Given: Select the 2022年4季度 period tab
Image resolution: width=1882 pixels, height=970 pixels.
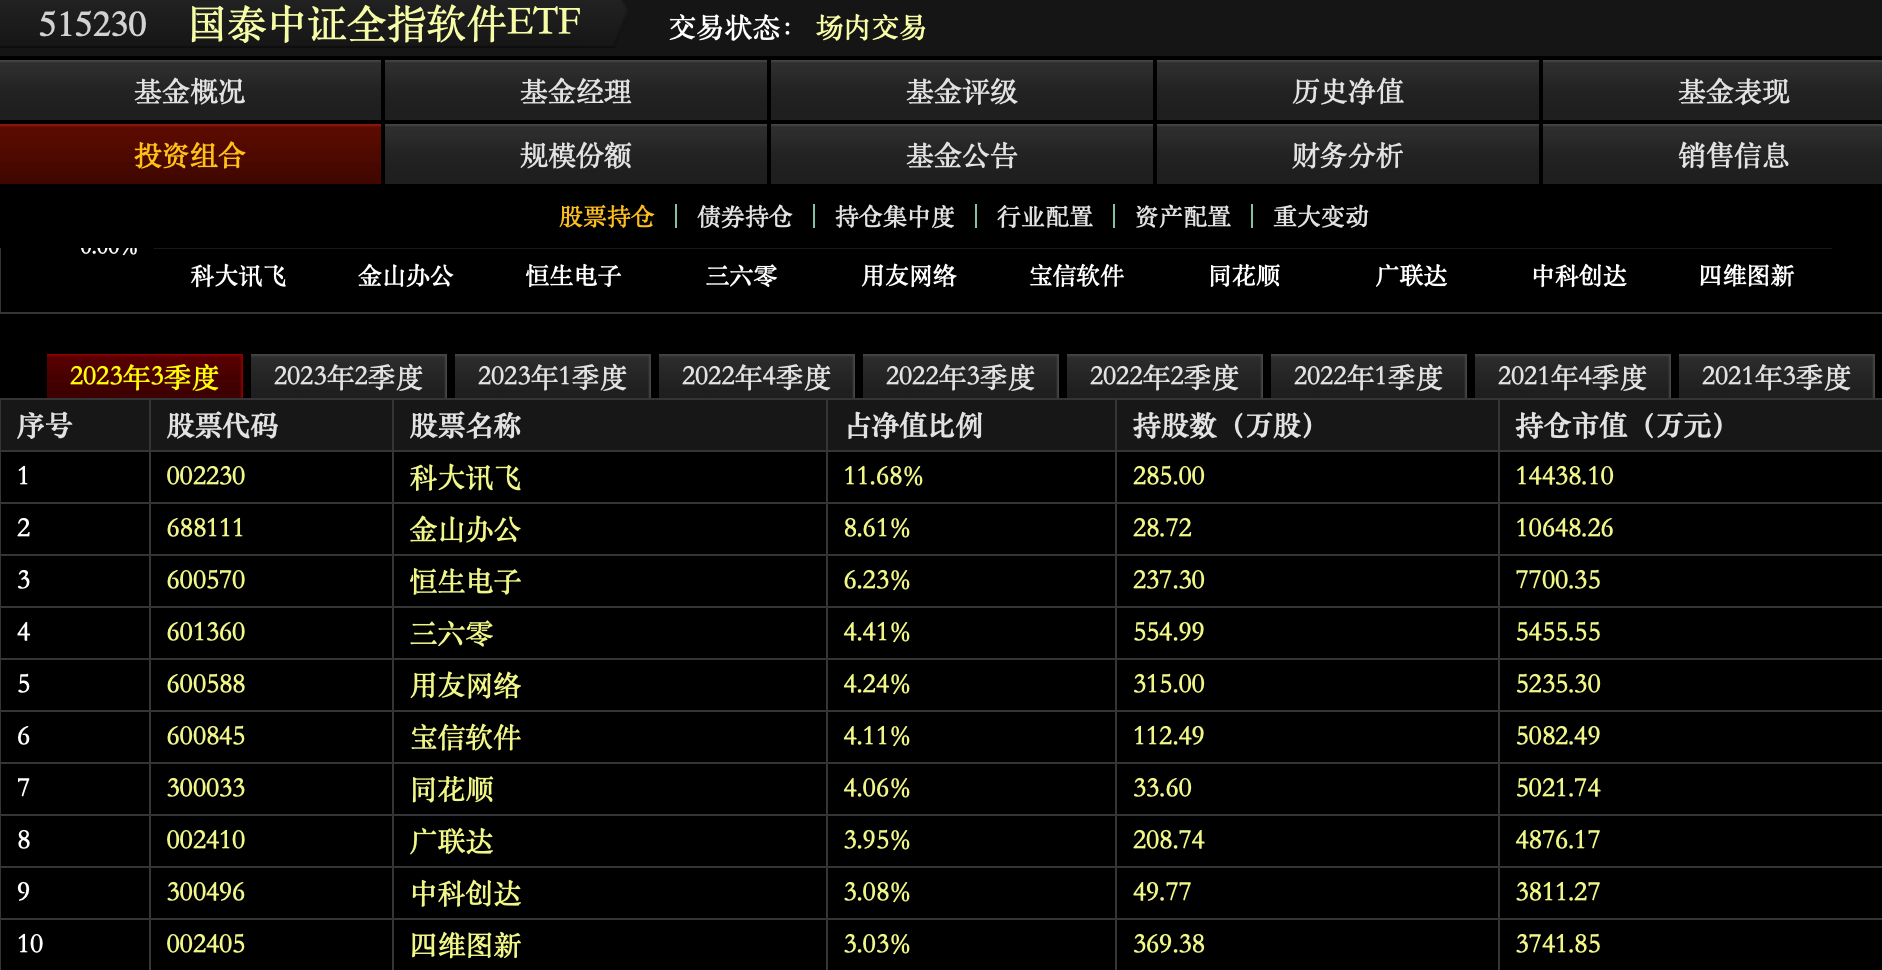Looking at the screenshot, I should [x=757, y=377].
